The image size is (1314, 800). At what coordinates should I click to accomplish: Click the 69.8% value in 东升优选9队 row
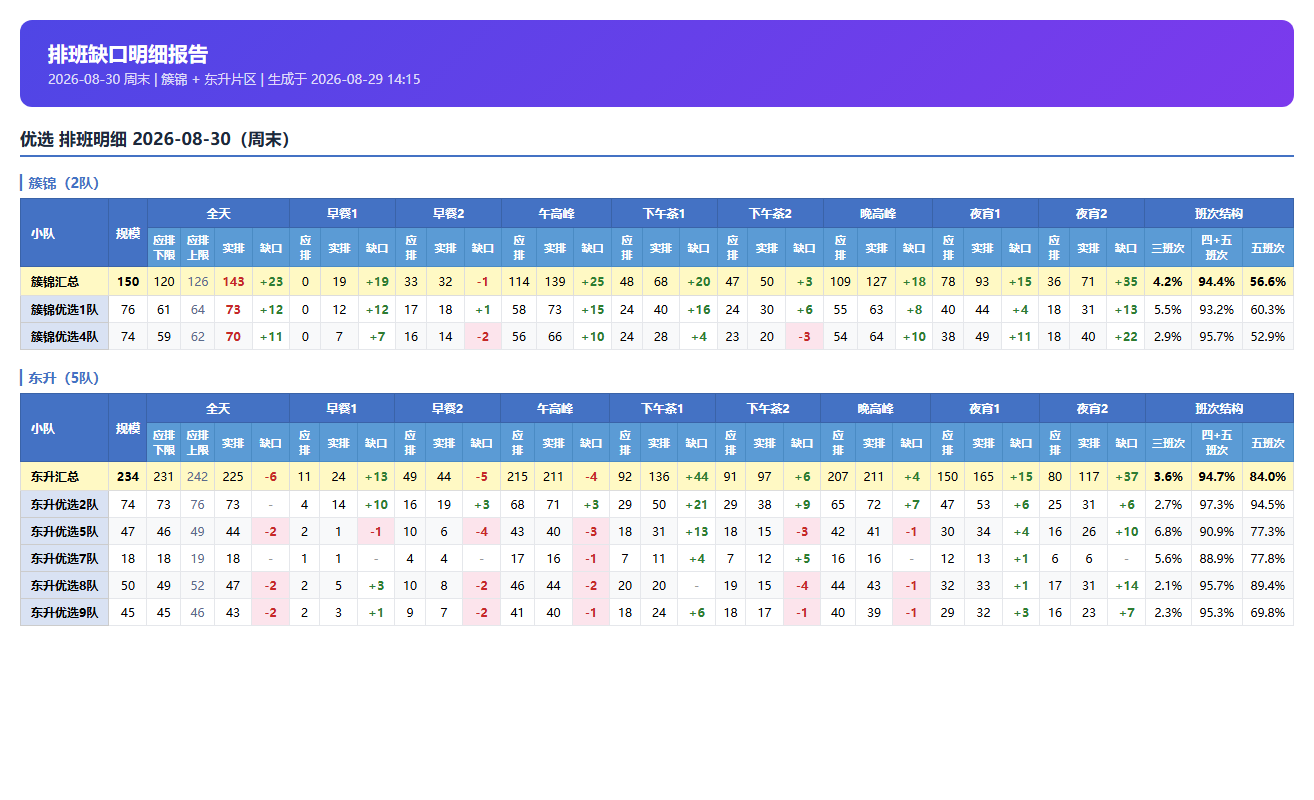[1268, 613]
